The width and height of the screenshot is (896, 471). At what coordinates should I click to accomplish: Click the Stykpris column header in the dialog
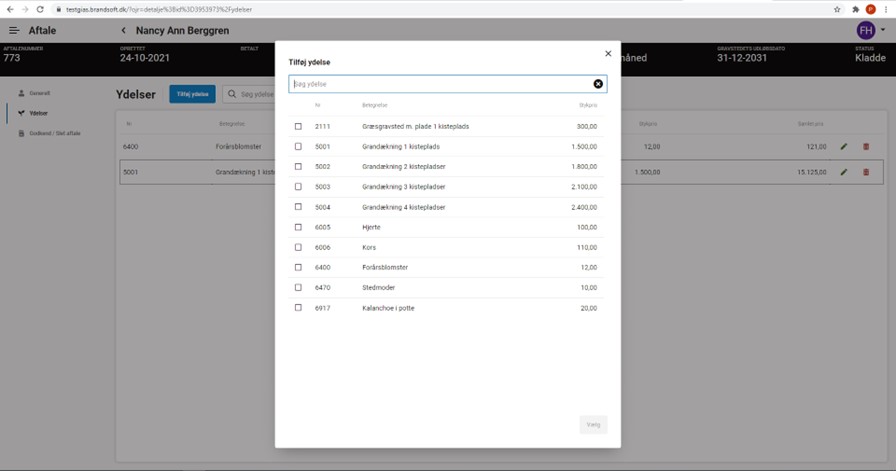click(x=588, y=105)
